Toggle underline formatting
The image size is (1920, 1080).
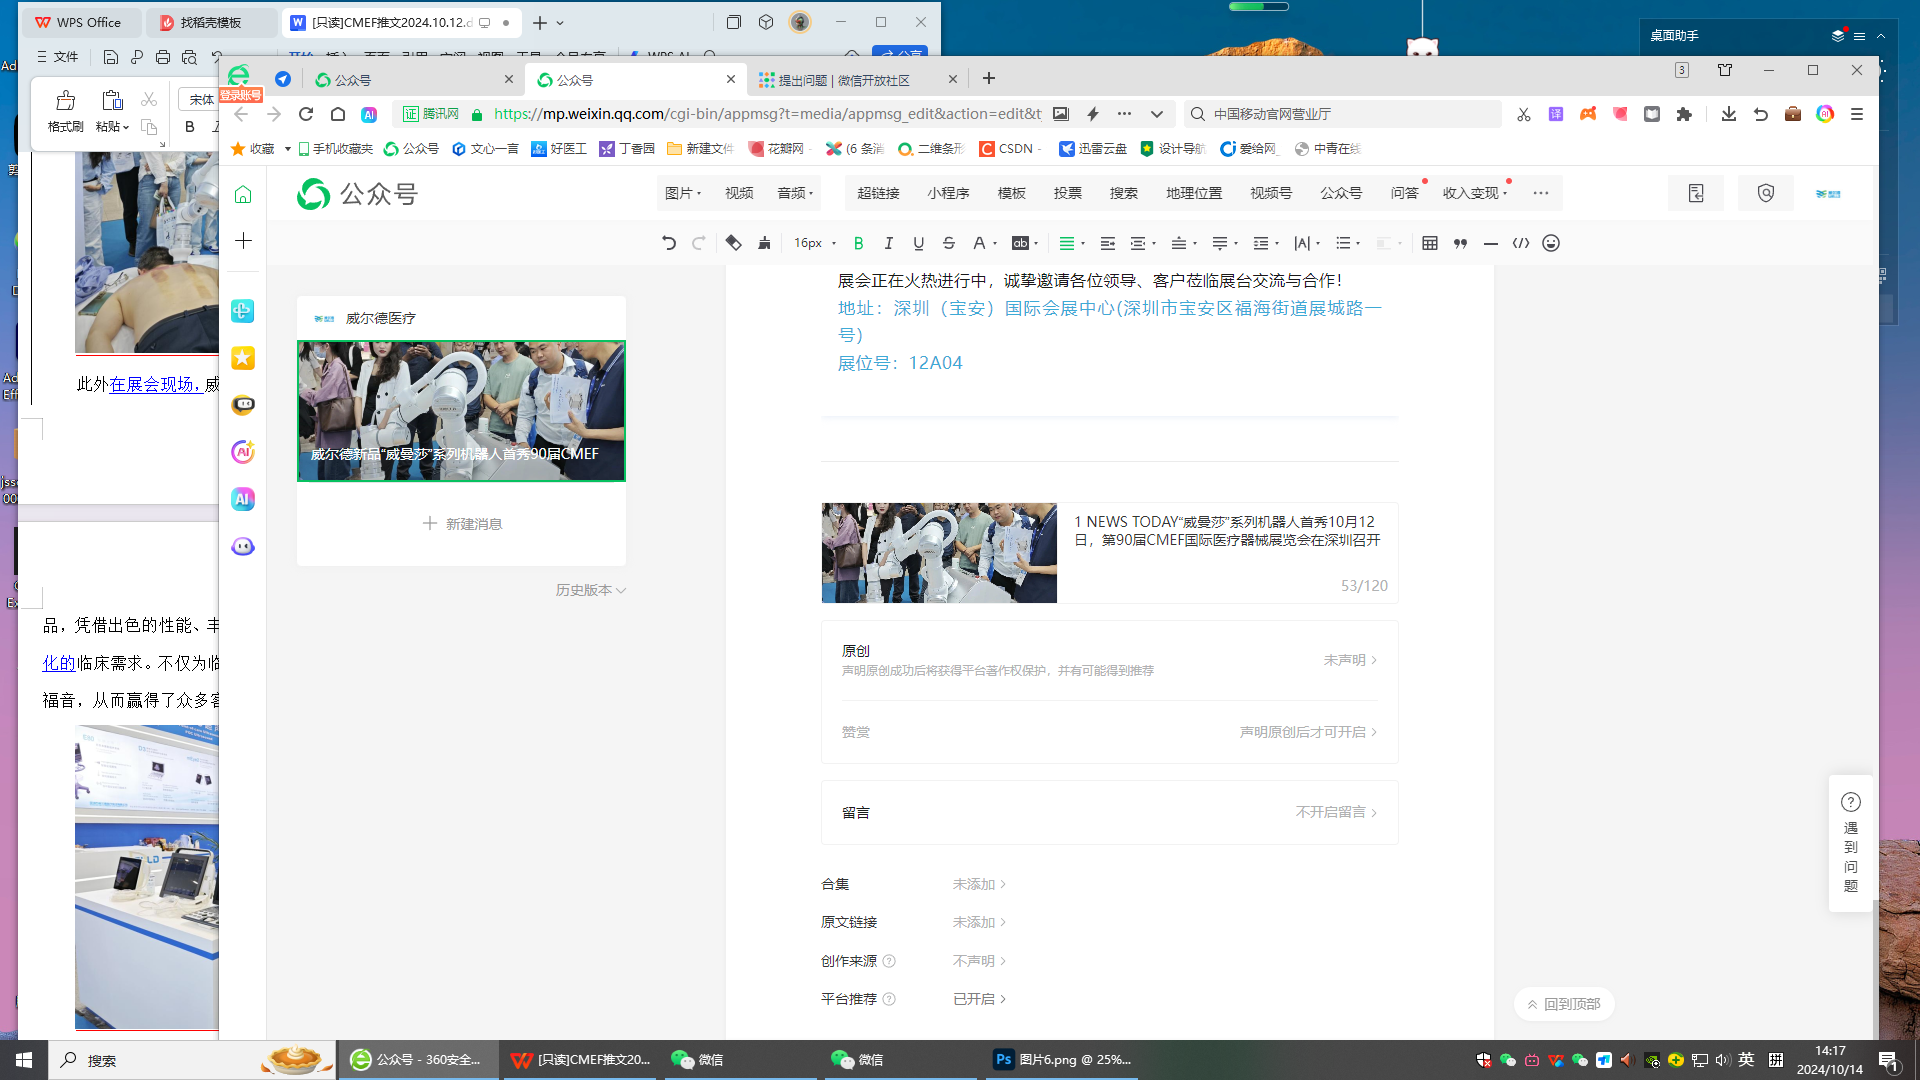point(918,243)
